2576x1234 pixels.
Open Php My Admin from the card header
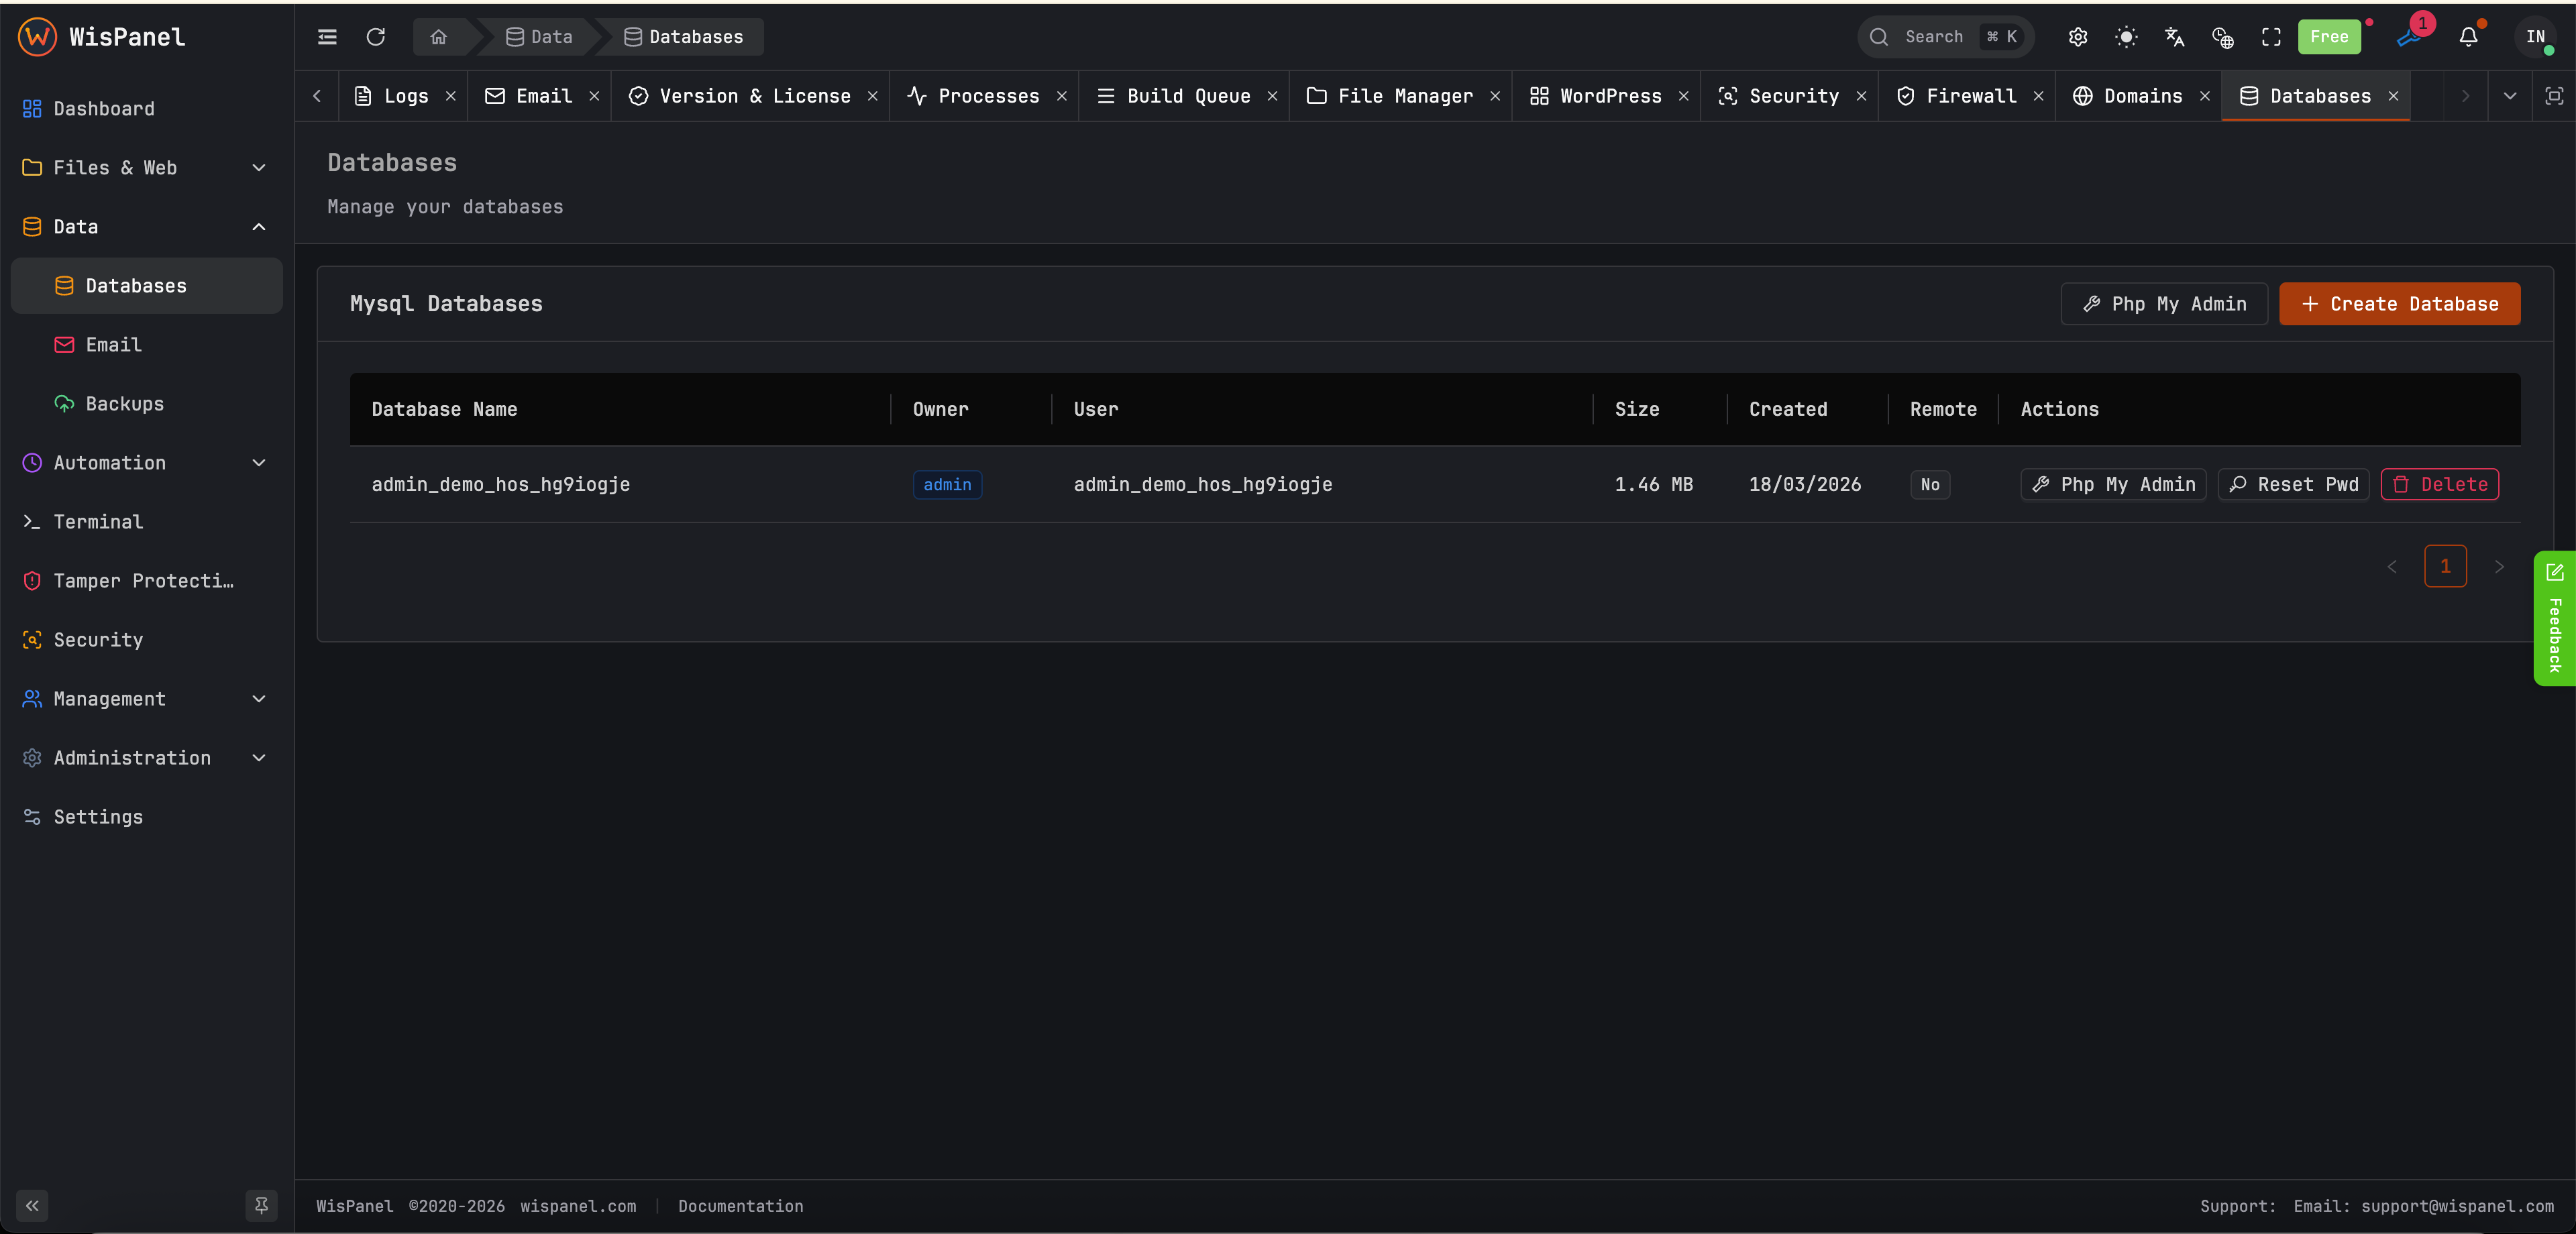[x=2164, y=304]
